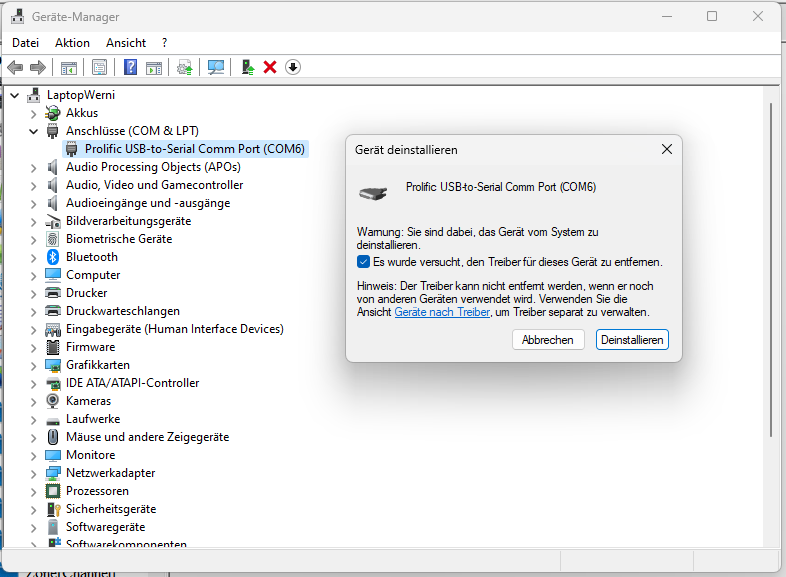The height and width of the screenshot is (577, 786).
Task: Click the Bluetooth device category icon
Action: coord(53,257)
